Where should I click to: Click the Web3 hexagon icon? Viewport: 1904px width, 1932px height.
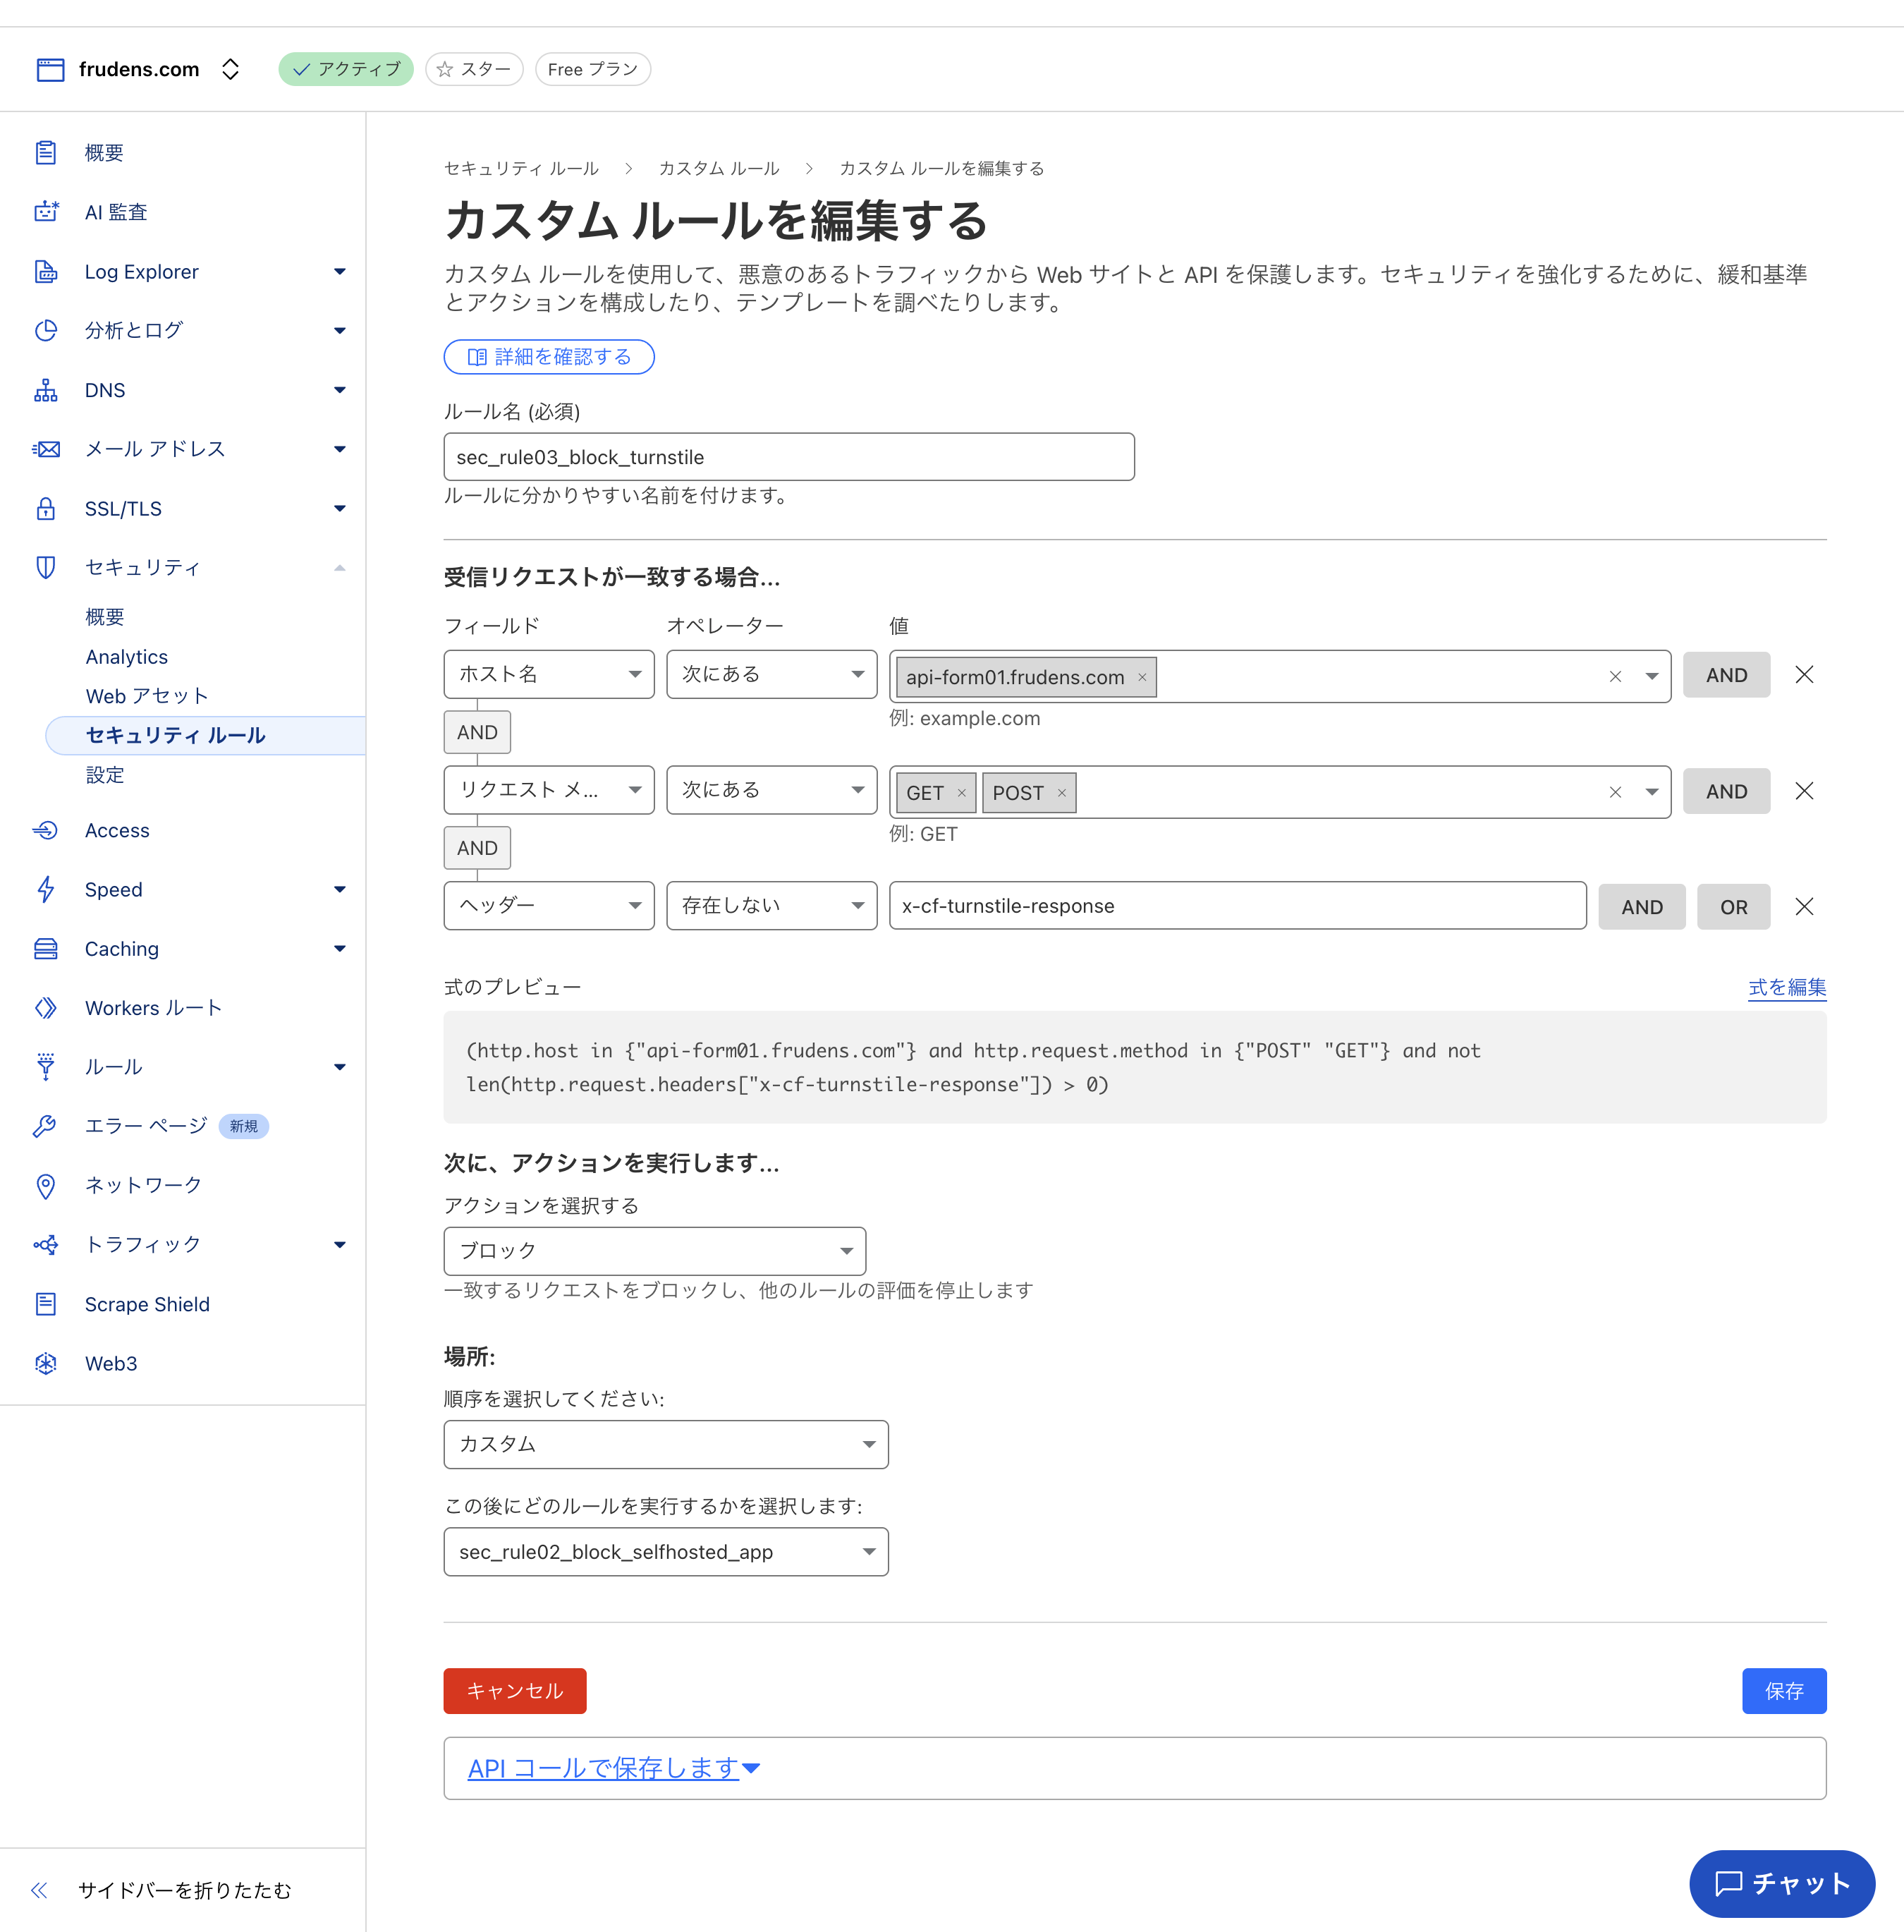46,1363
